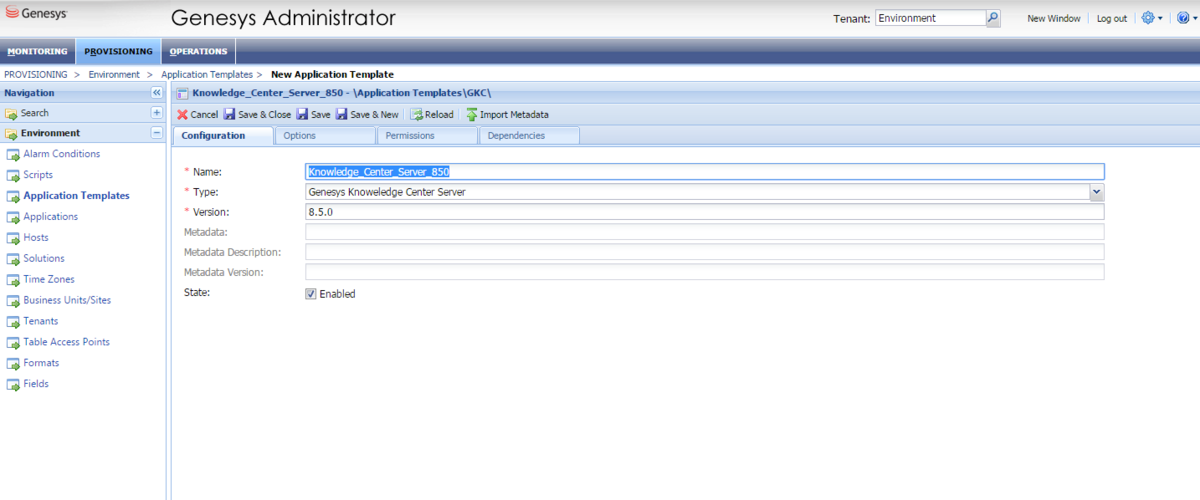This screenshot has height=500, width=1200.
Task: Click the Table Access Points folder icon
Action: point(13,343)
